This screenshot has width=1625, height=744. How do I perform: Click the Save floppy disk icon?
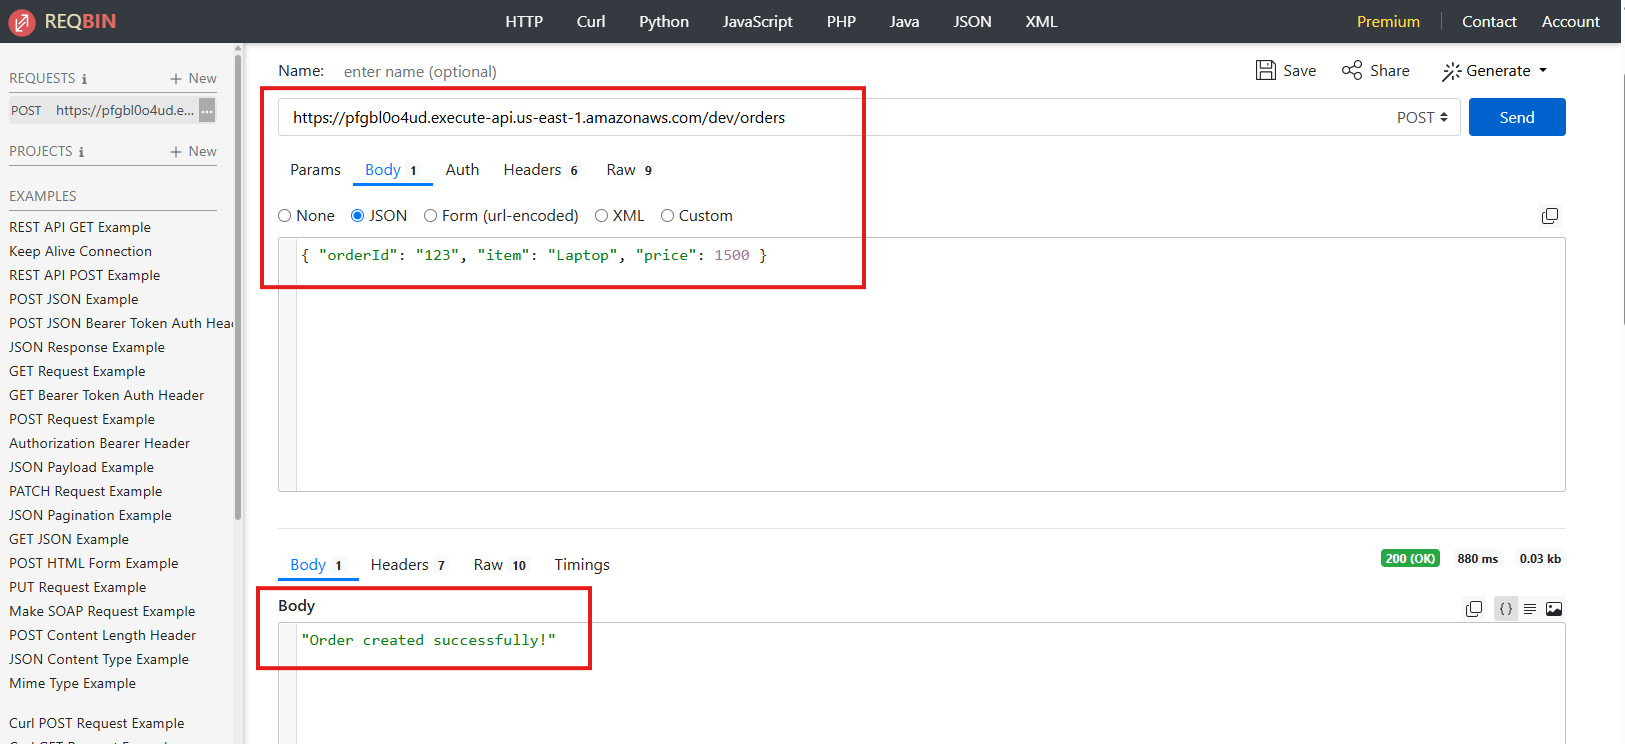(1266, 70)
